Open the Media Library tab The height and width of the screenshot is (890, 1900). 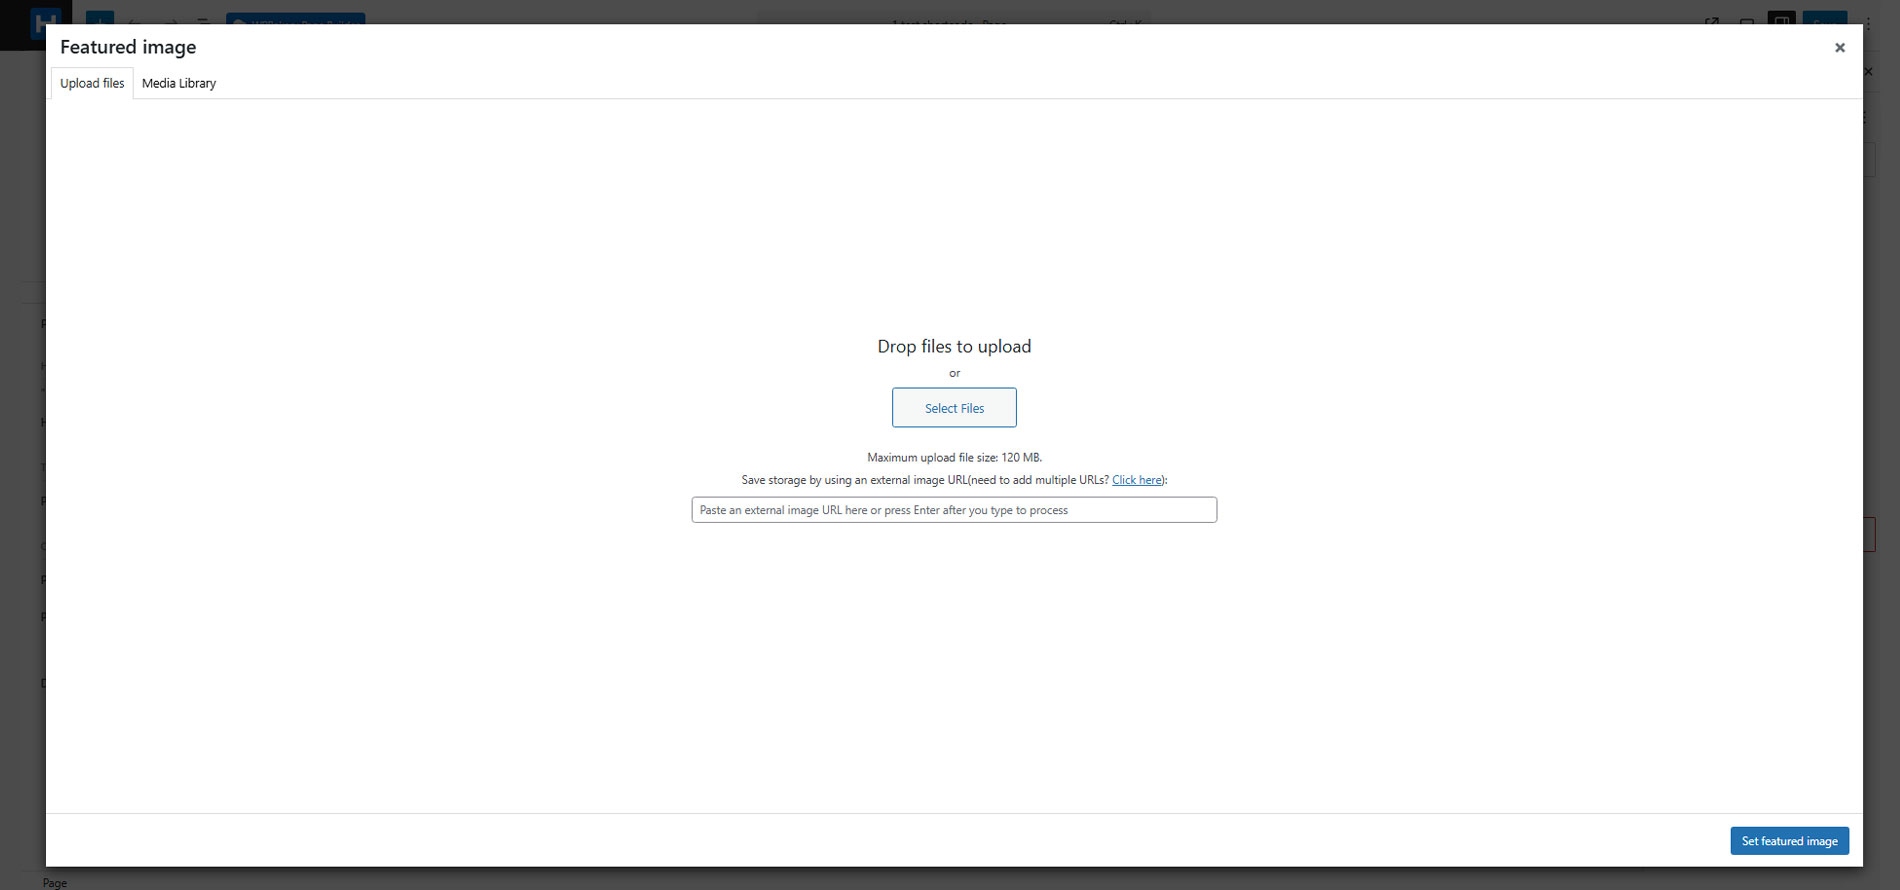click(x=179, y=83)
